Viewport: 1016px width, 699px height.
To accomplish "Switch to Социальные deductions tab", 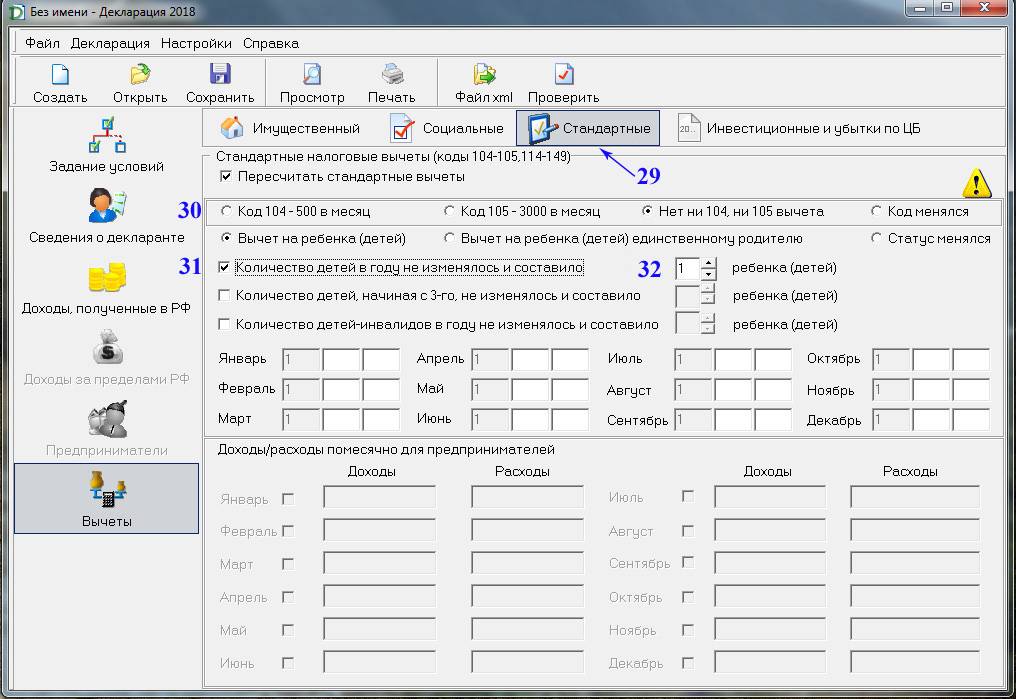I will click(447, 128).
